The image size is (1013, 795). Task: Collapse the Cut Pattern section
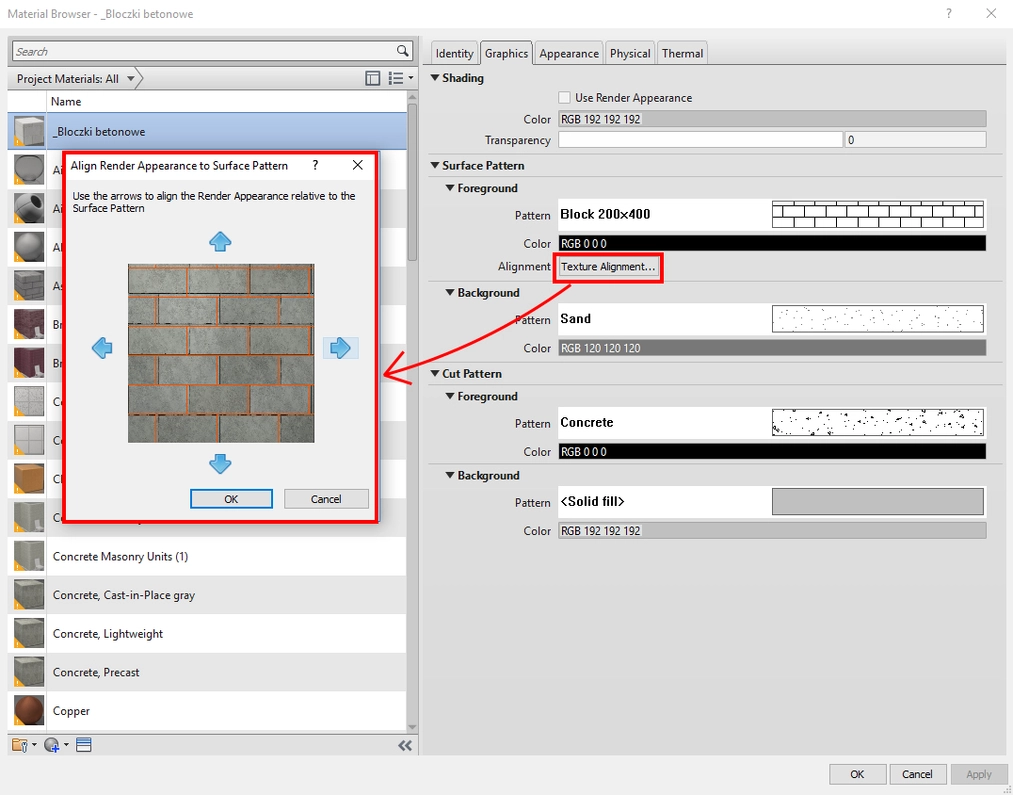click(x=434, y=373)
